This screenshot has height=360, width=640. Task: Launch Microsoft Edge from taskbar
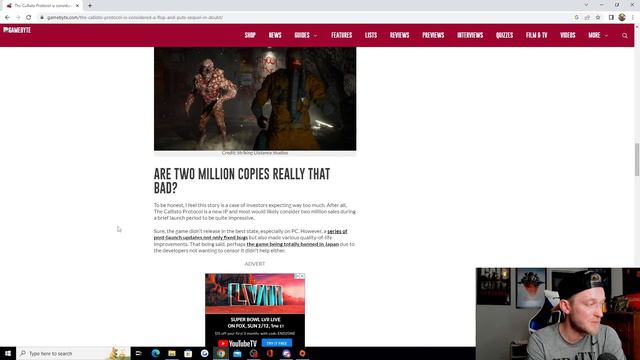(156, 353)
